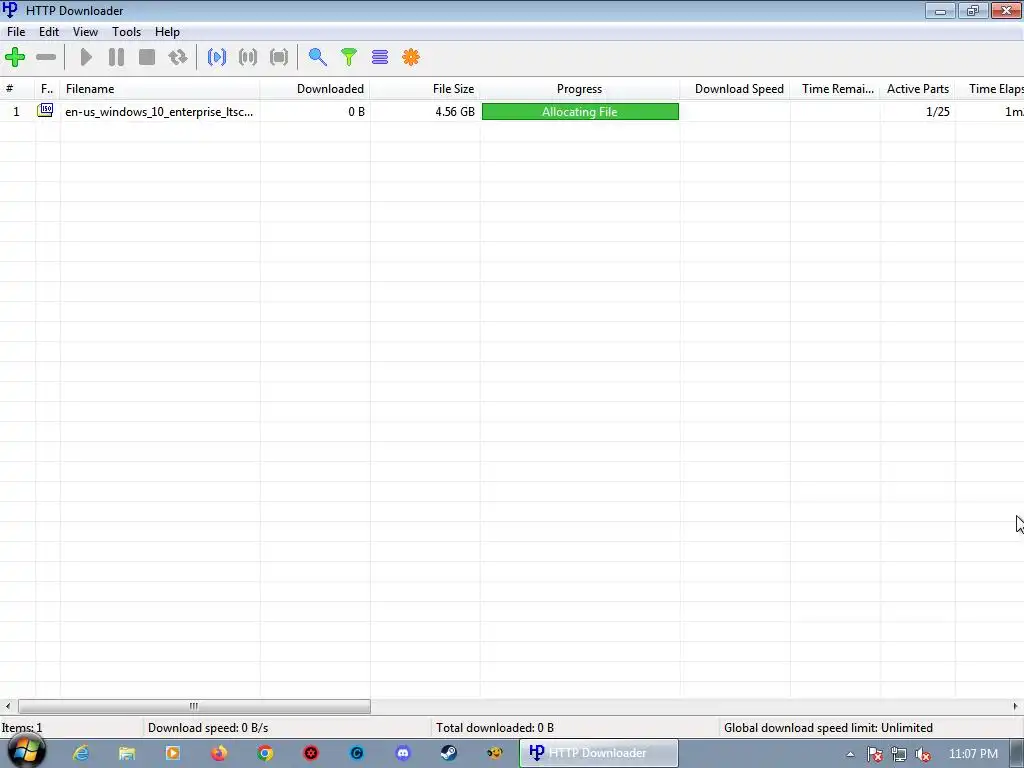Launch Chrome from the taskbar
The width and height of the screenshot is (1024, 768).
(264, 753)
